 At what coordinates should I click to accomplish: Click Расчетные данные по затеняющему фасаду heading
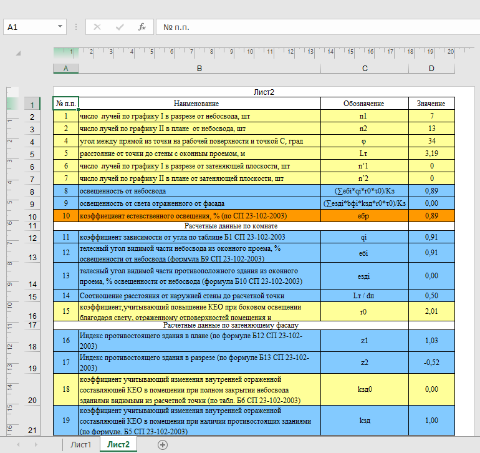point(231,325)
